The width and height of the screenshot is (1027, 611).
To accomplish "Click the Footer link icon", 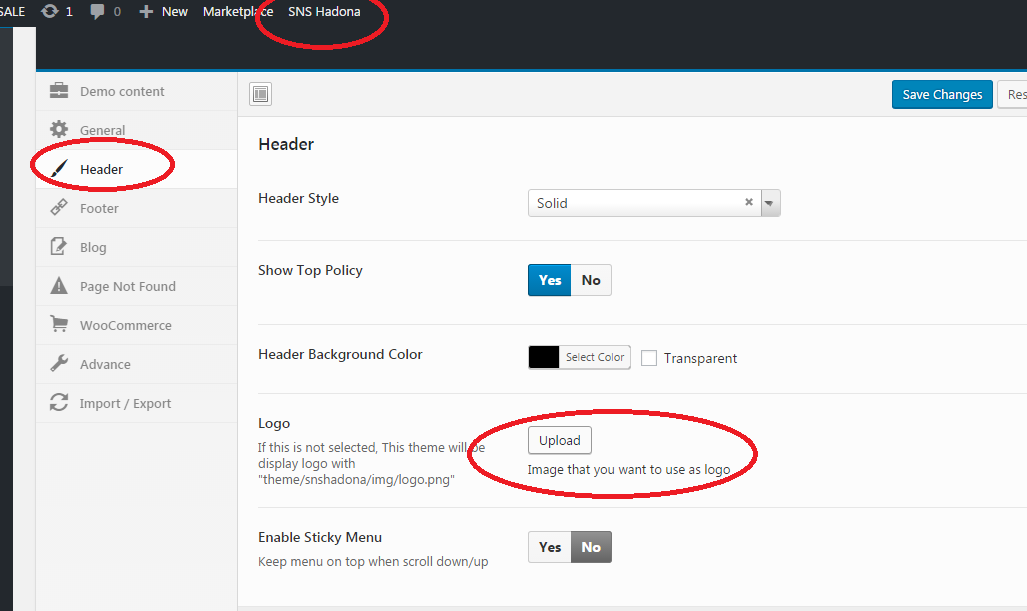I will click(x=59, y=208).
